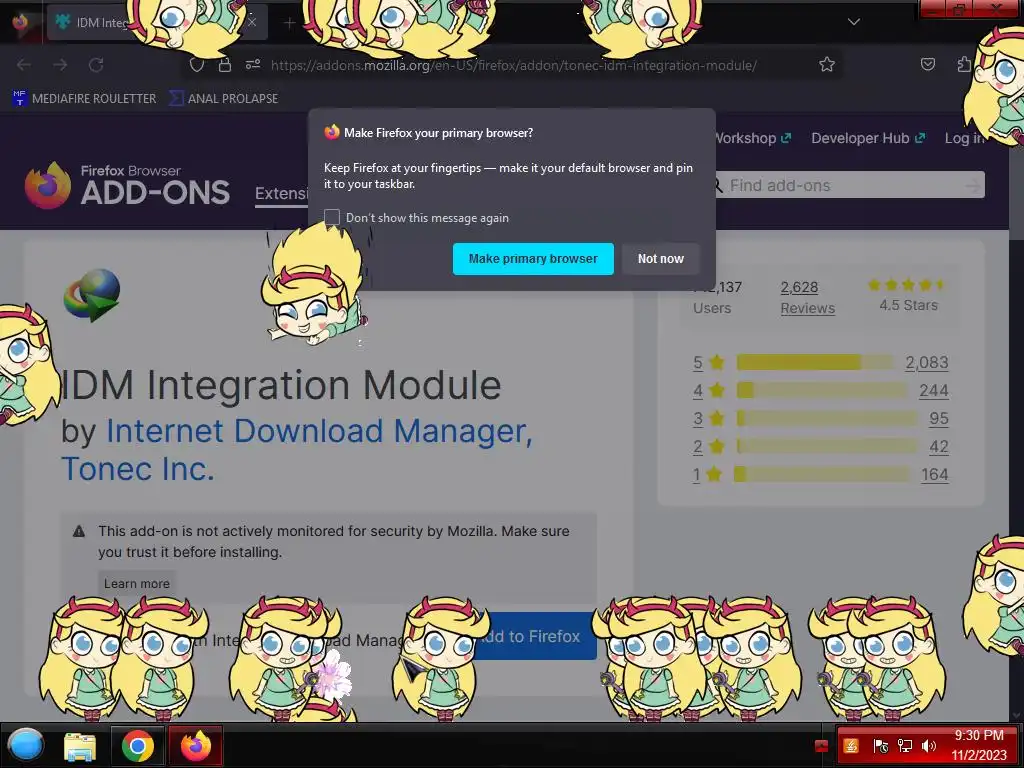Dismiss dialog with Not now
Screen dimensions: 1024x768
click(x=660, y=259)
